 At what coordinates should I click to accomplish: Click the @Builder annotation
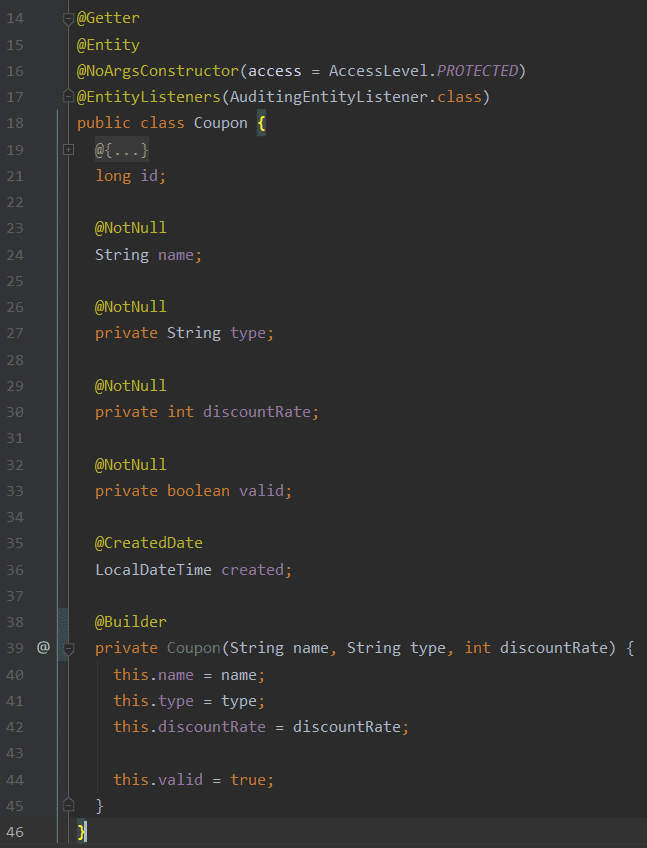[x=130, y=622]
